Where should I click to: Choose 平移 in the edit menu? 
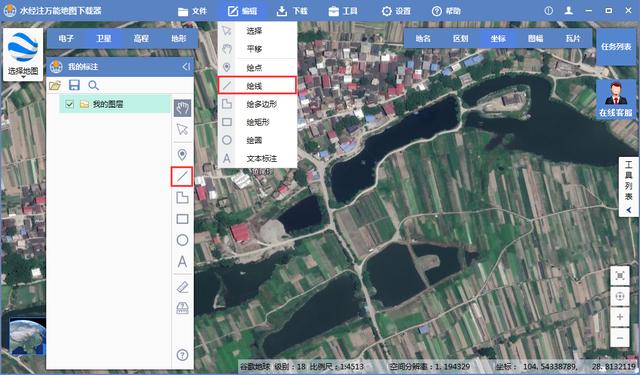[x=257, y=49]
